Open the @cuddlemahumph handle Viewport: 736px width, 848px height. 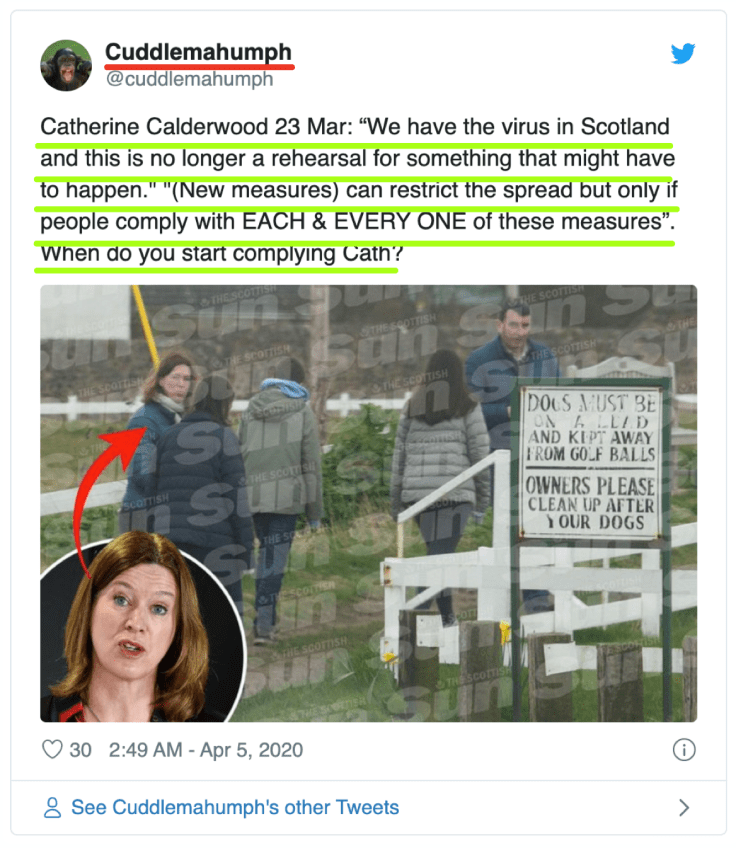pos(190,79)
